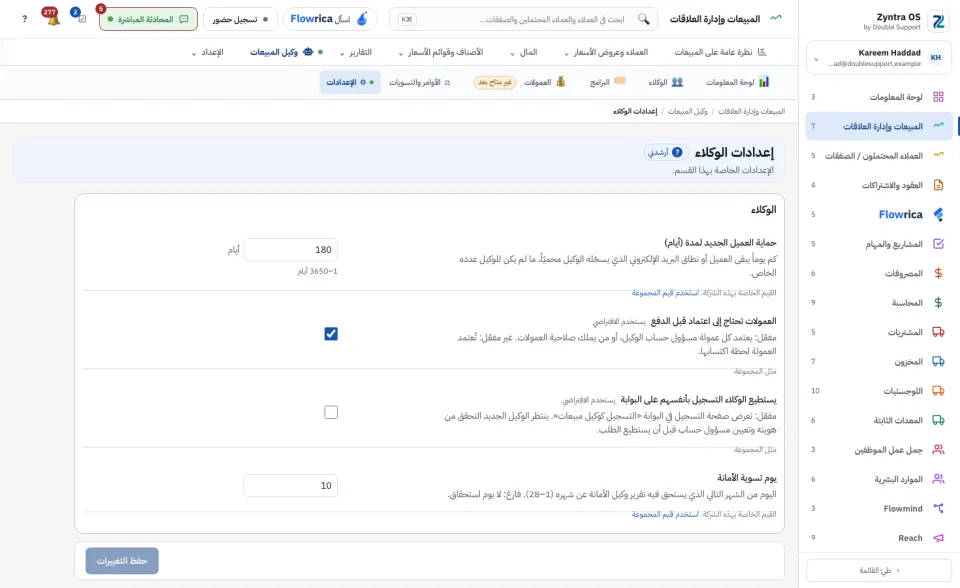Open the tasks checklist icon with badge 2
The width and height of the screenshot is (960, 588).
[x=80, y=18]
